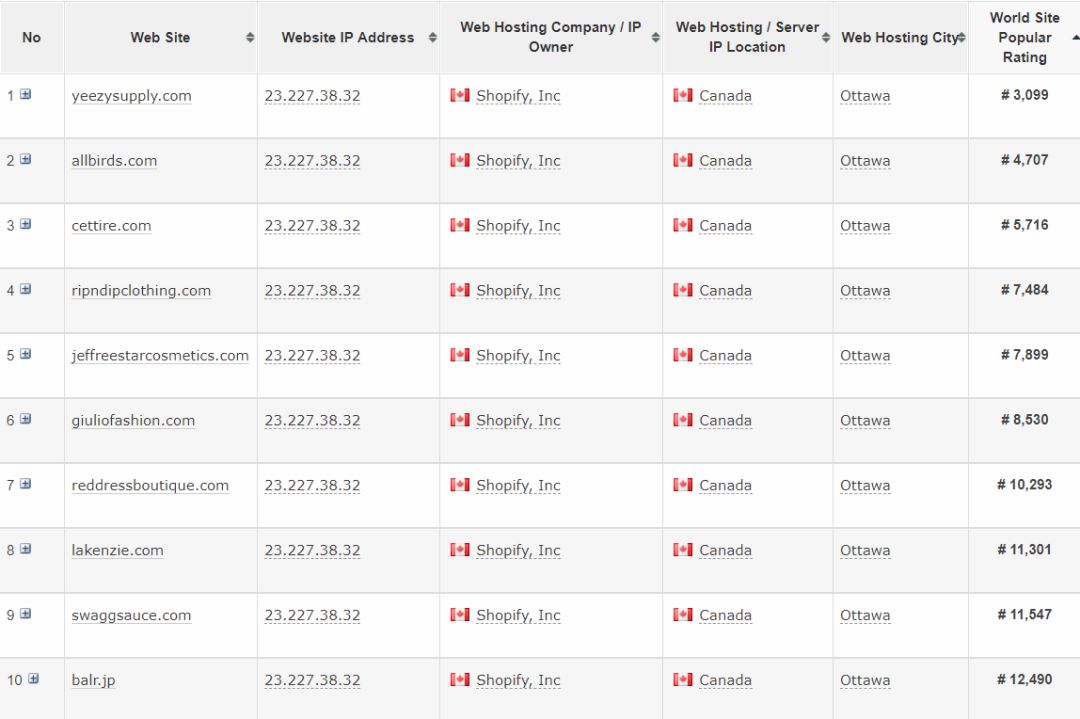Click sort arrows on Website IP Address column

click(432, 38)
